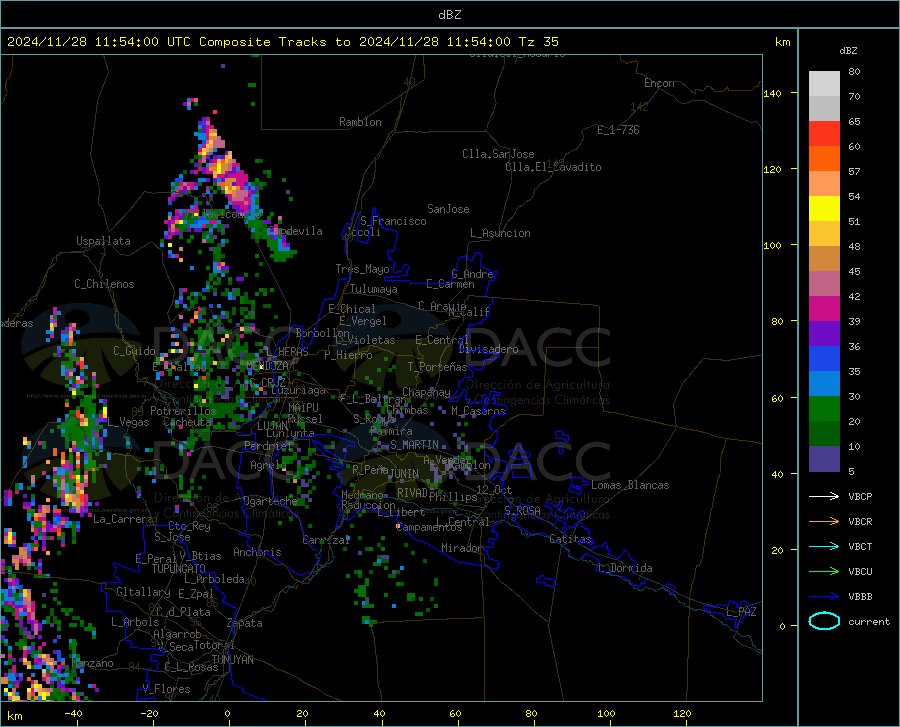Click the '-40' tick on horizontal axis
Screen dimensions: 900x727
(x=73, y=713)
